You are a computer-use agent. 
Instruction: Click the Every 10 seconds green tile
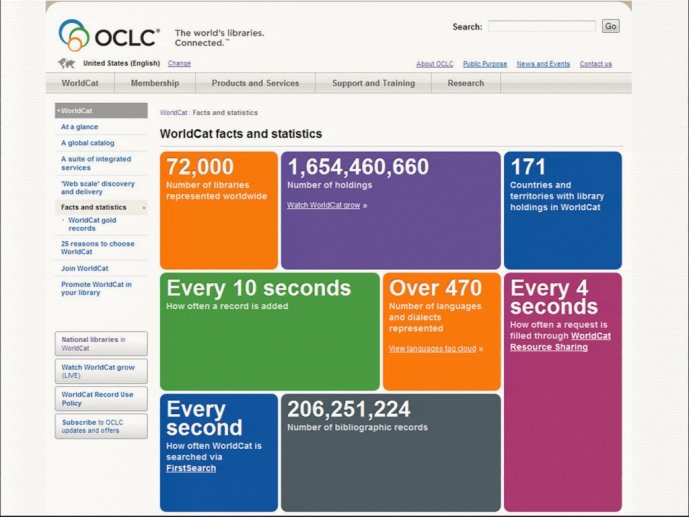click(x=270, y=332)
